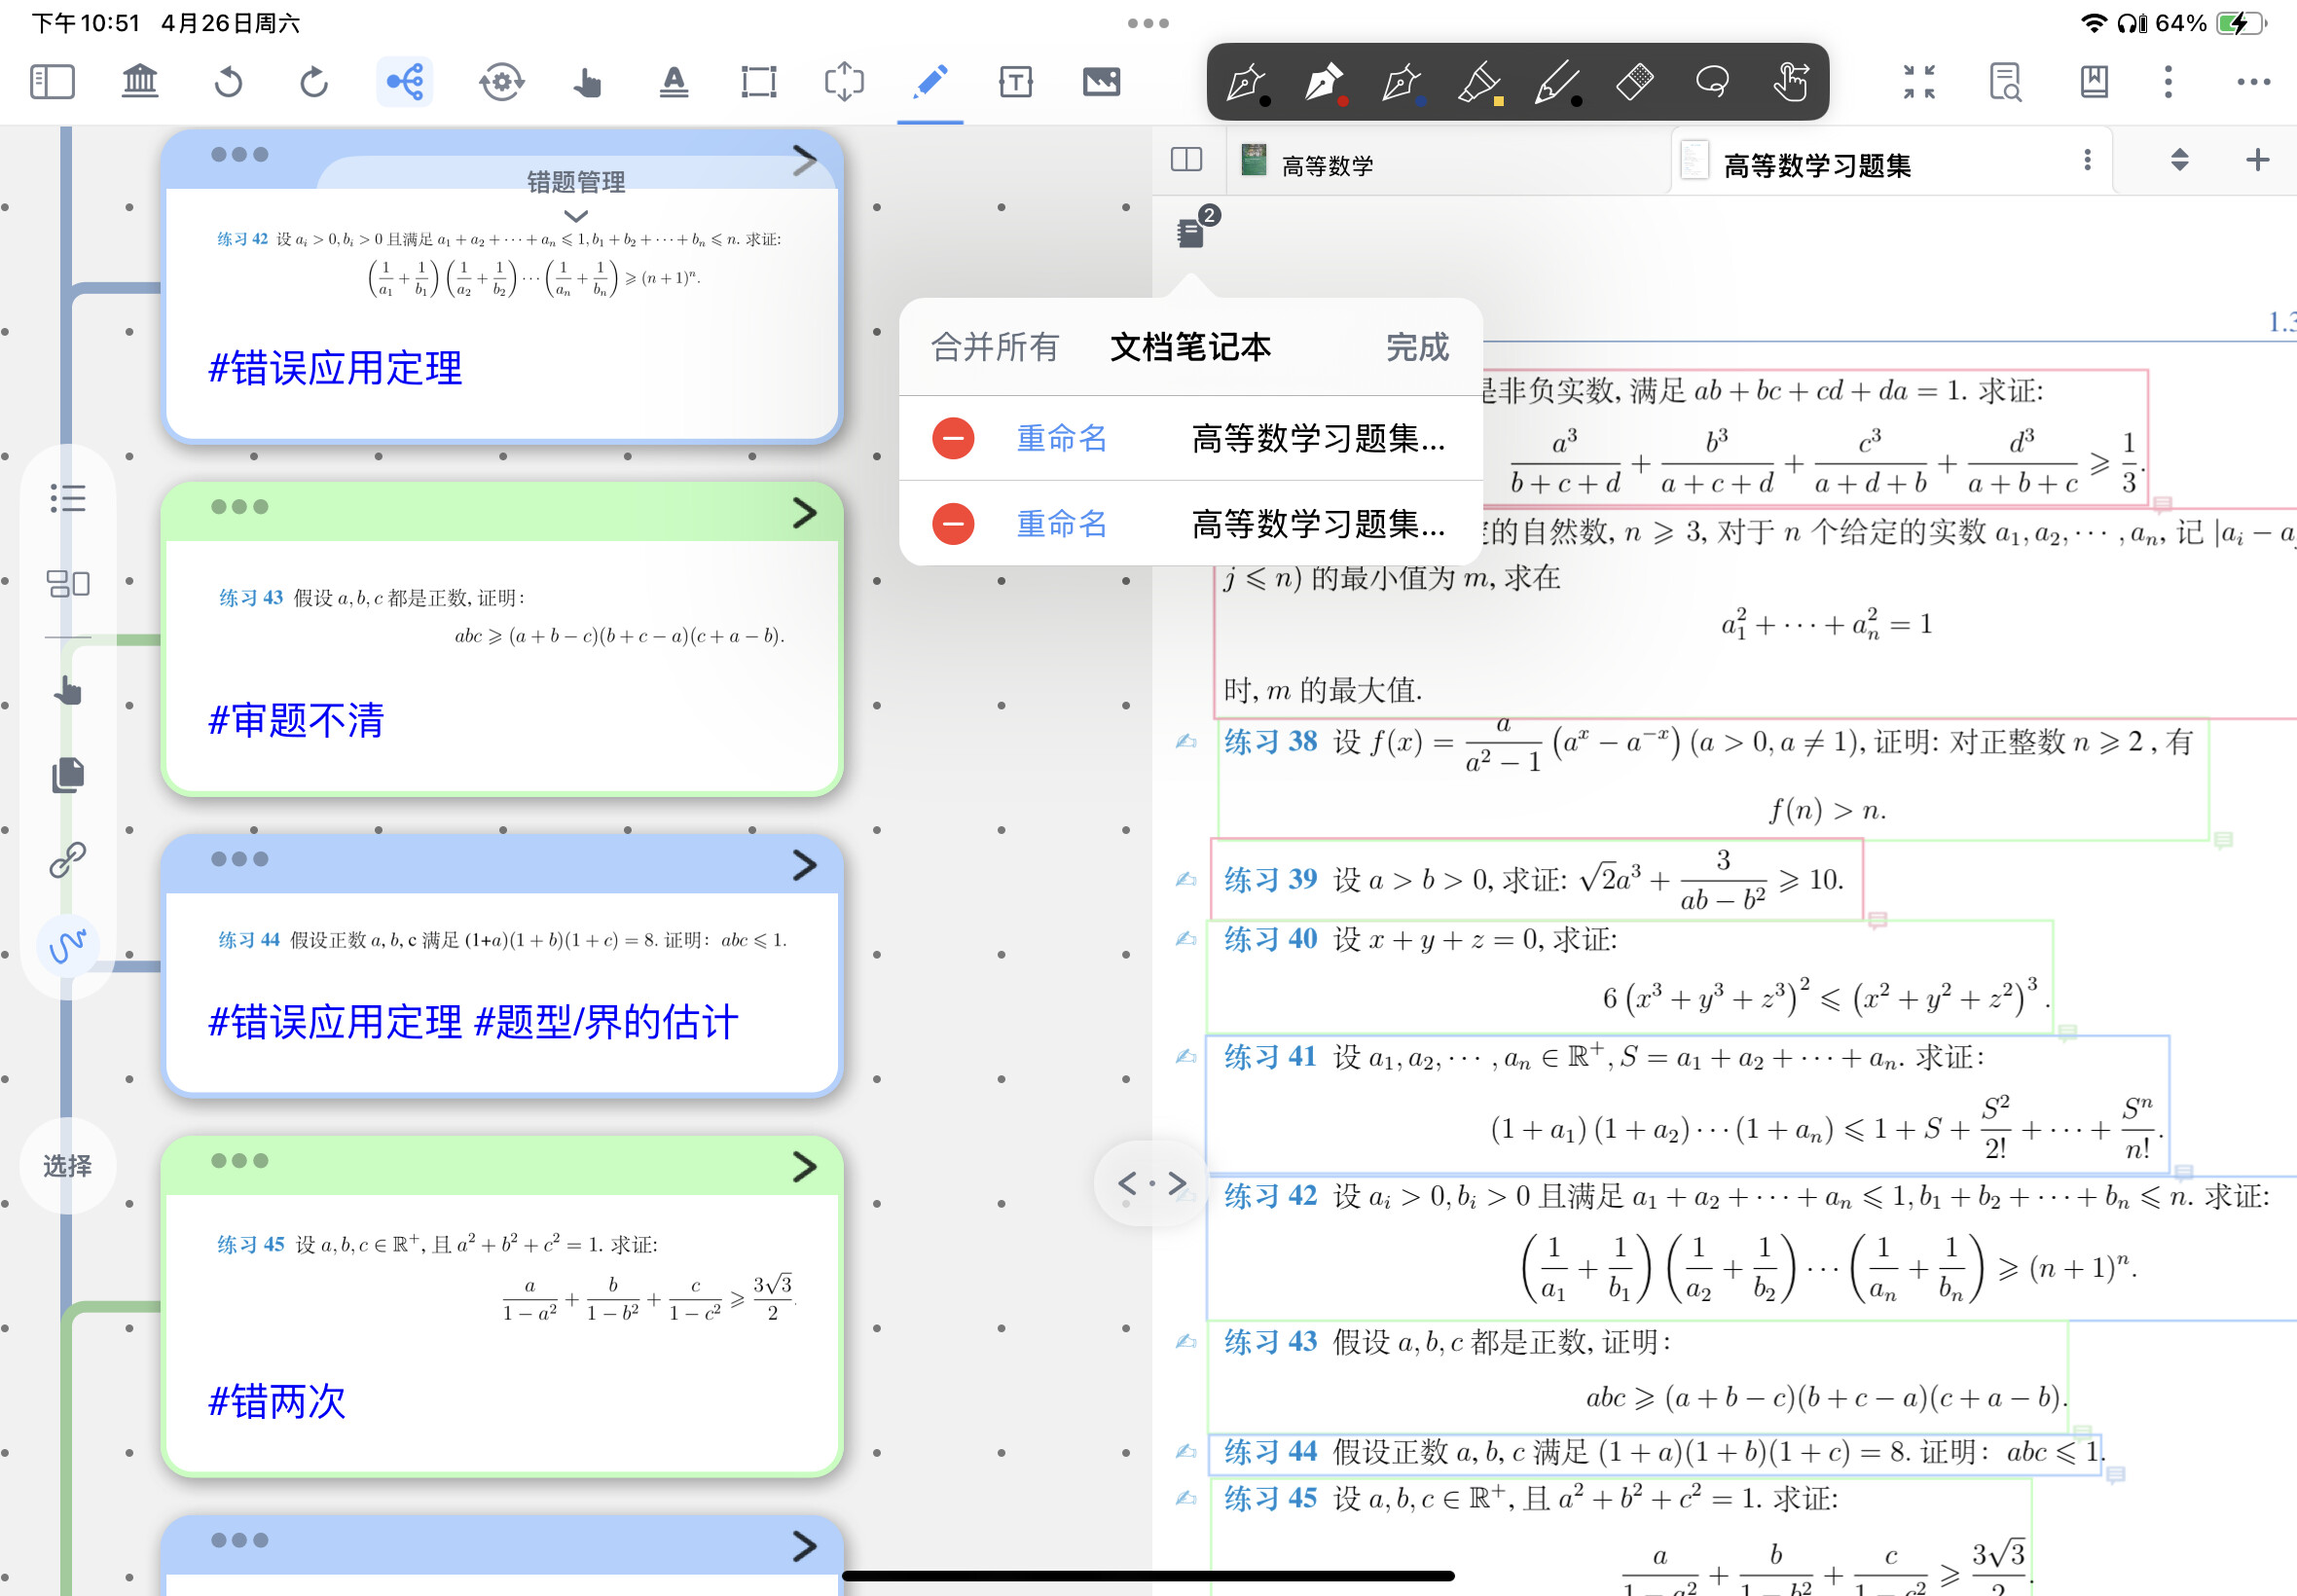Open the bookmark panel icon
The width and height of the screenshot is (2297, 1596).
(x=2093, y=81)
